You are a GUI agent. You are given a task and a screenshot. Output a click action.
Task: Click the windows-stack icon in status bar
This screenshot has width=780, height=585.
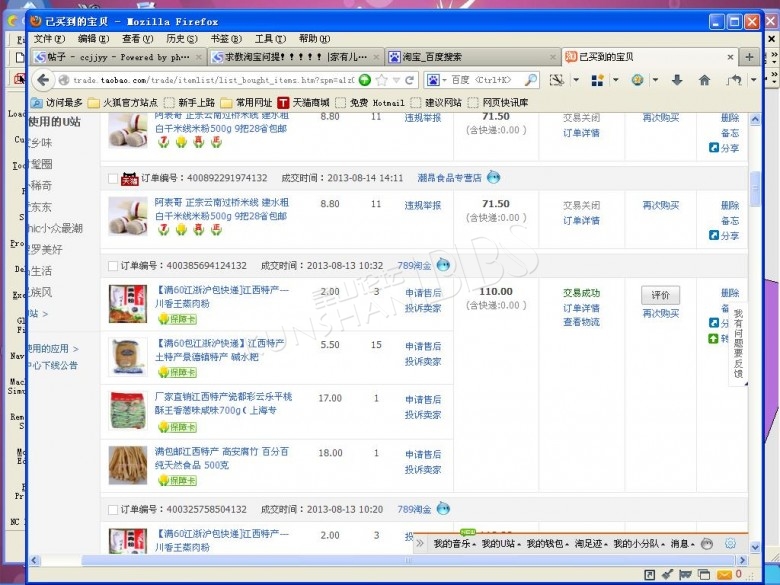click(703, 575)
